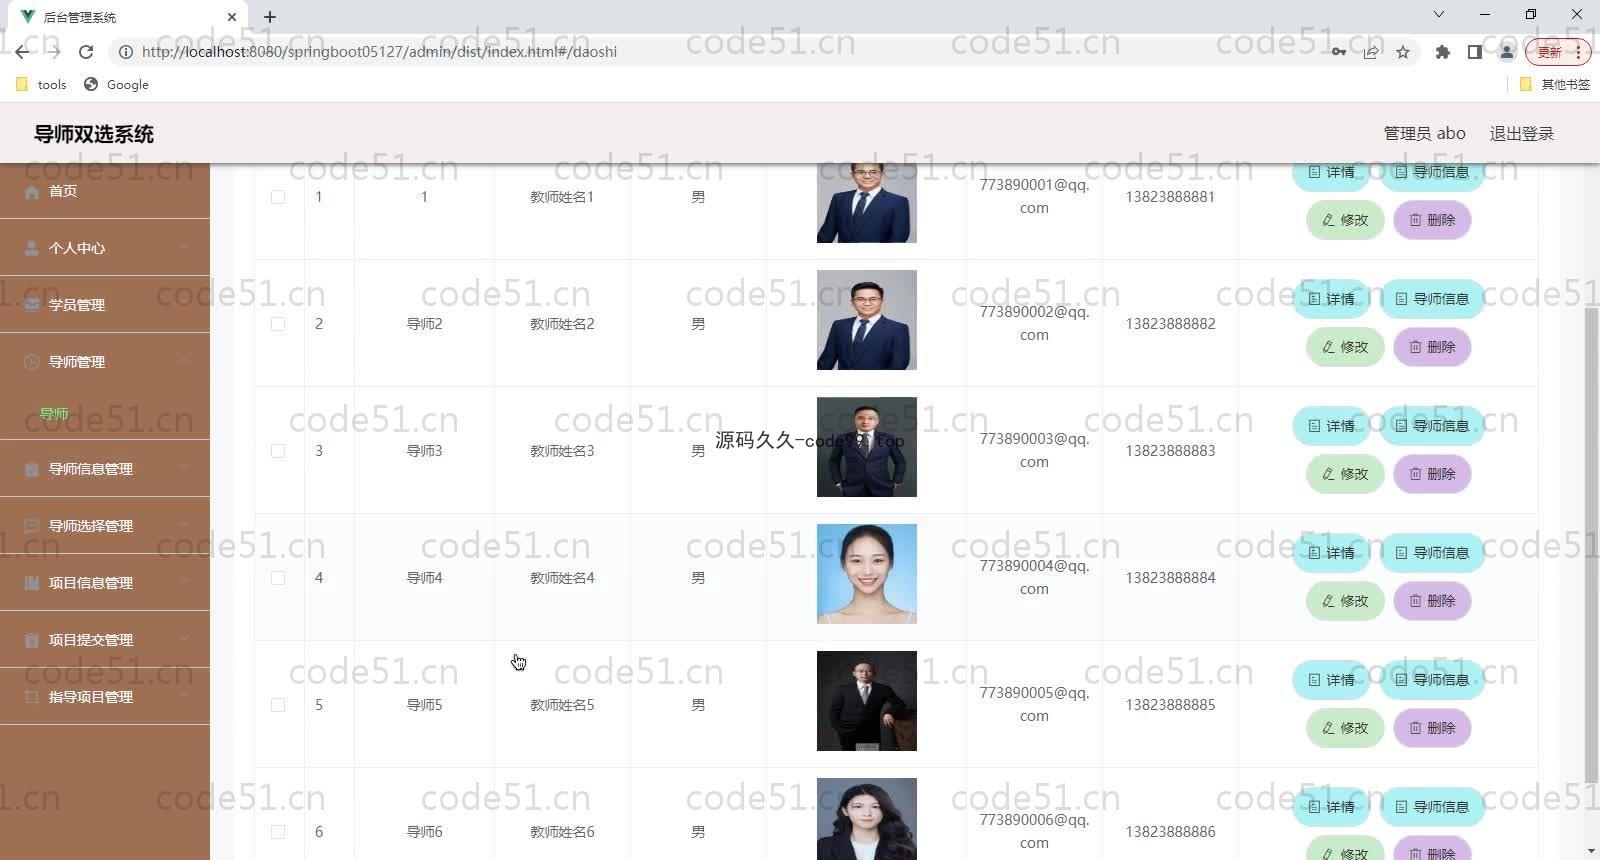The image size is (1600, 860).
Task: Click the vertical page scrollbar
Action: pyautogui.click(x=1591, y=545)
